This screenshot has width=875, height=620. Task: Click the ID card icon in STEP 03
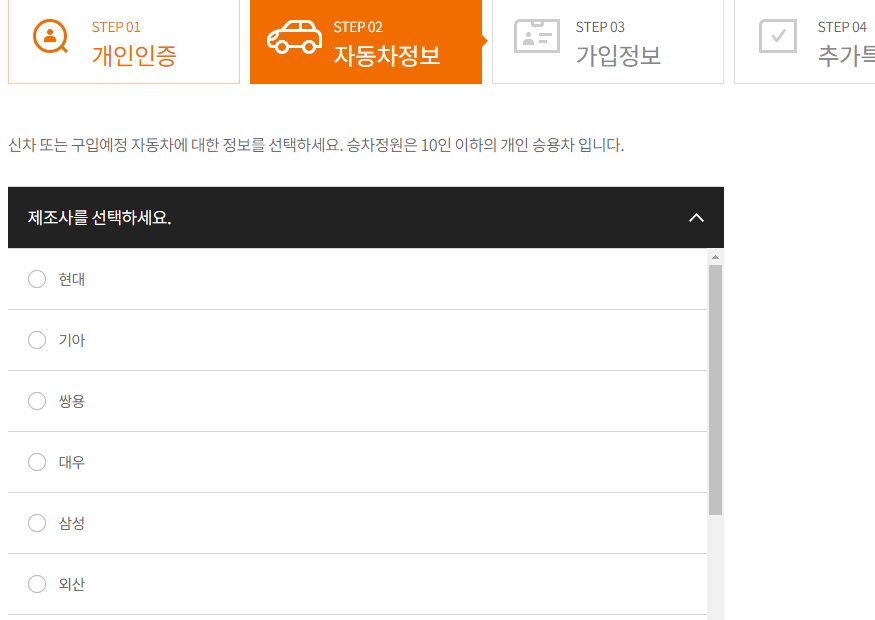tap(537, 34)
